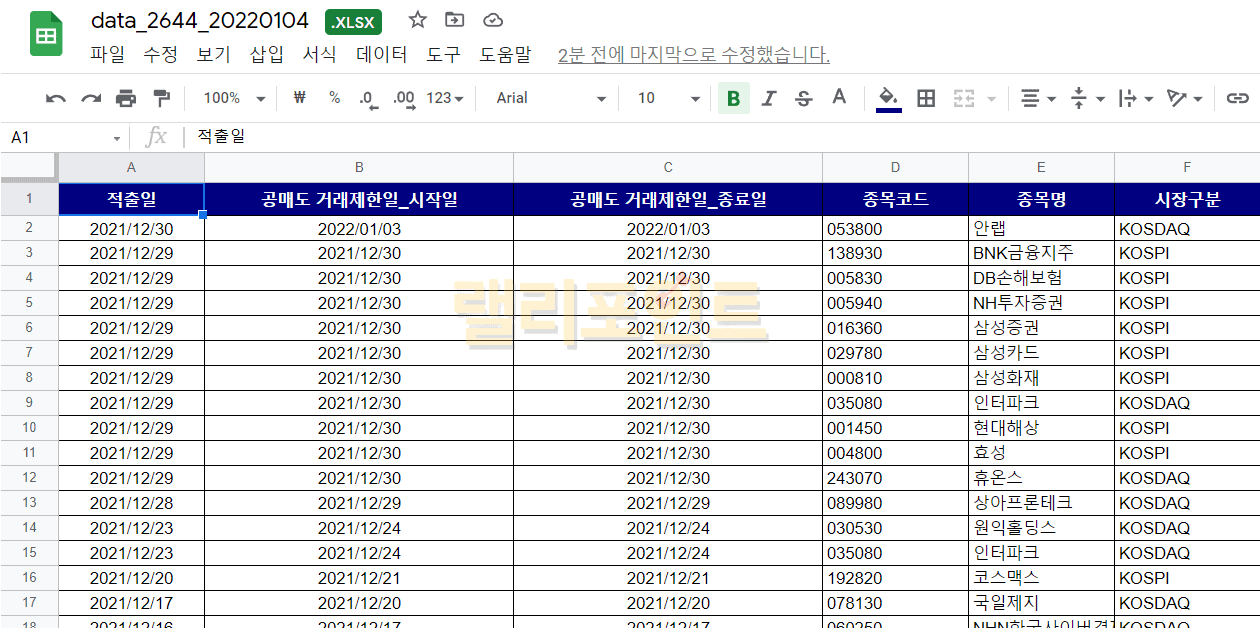Toggle Italic formatting button
Viewport: 1260px width, 628px height.
pyautogui.click(x=768, y=98)
